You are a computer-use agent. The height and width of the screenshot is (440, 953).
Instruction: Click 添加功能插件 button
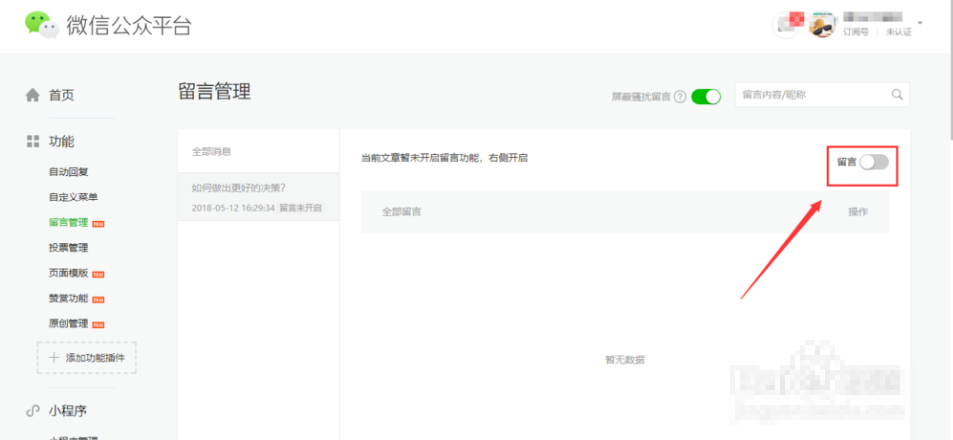tap(87, 357)
